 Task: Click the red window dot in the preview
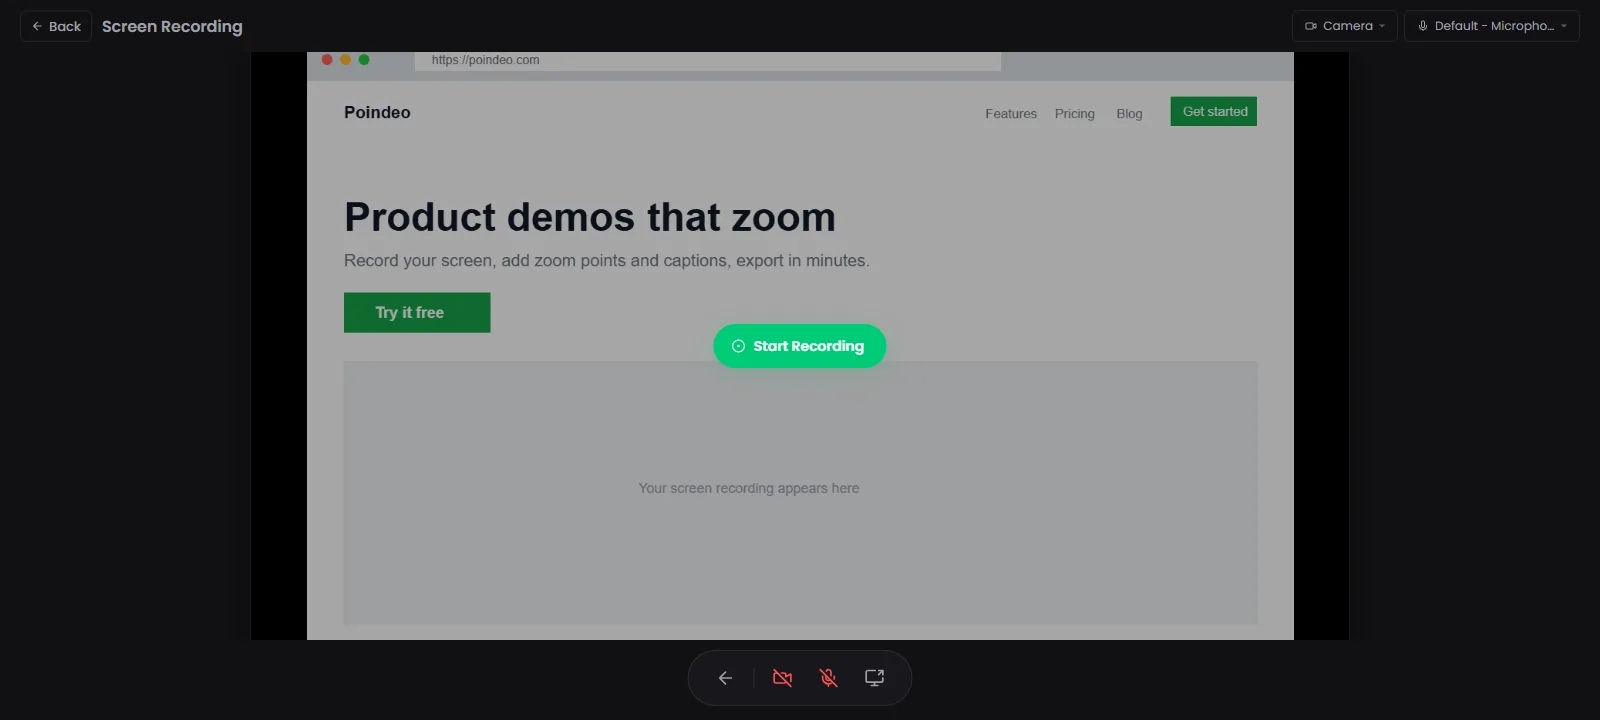point(327,60)
